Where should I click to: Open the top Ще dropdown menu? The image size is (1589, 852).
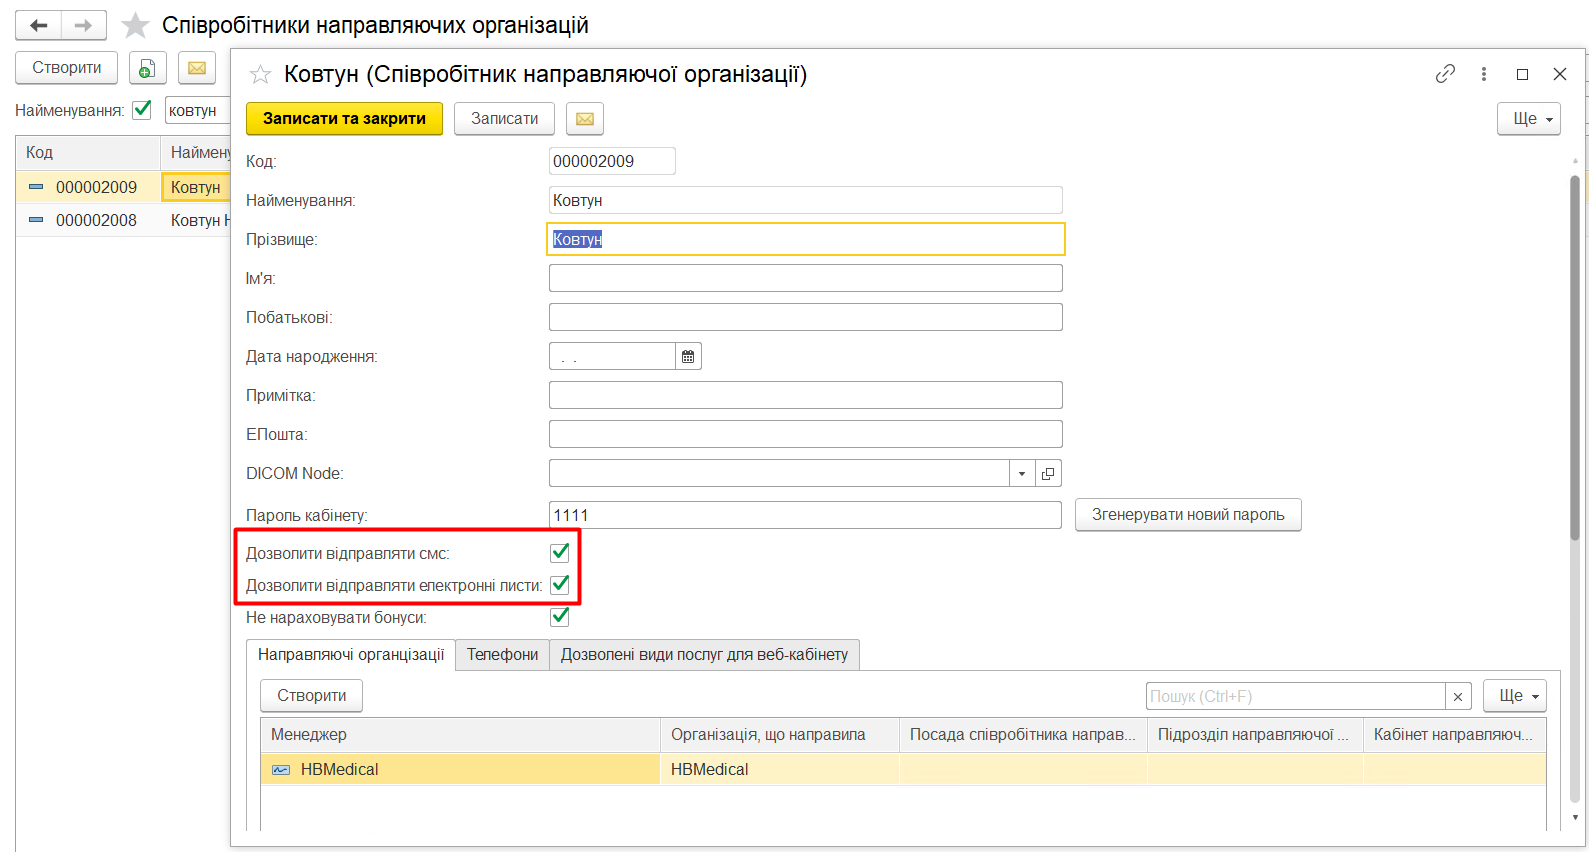pos(1528,119)
